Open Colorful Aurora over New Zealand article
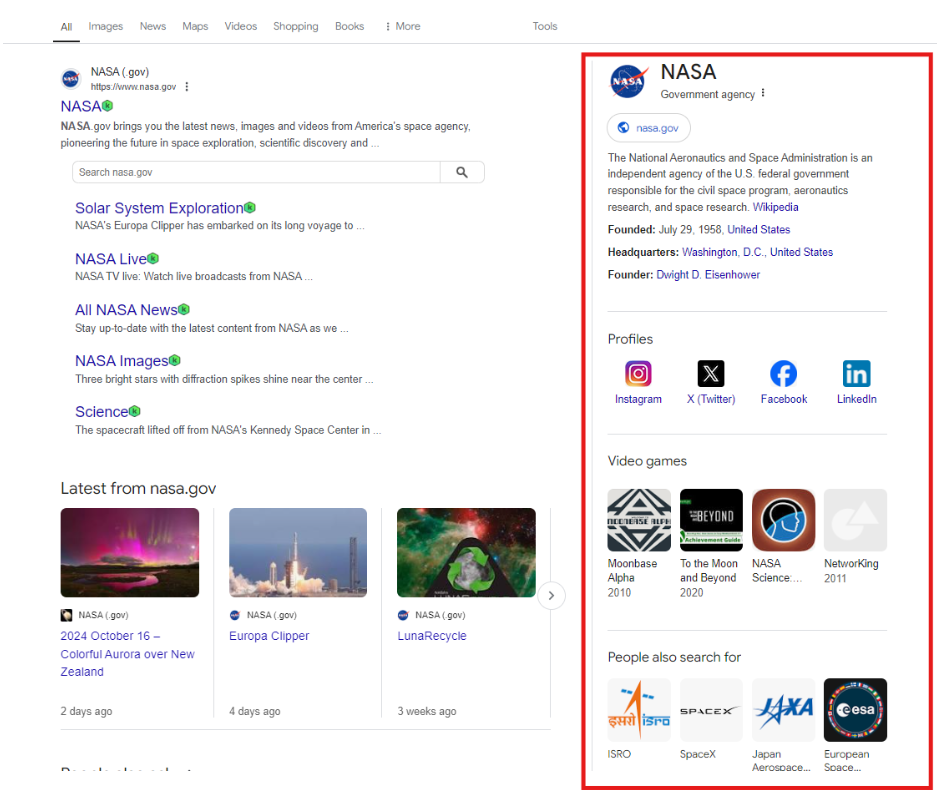The width and height of the screenshot is (937, 793). 127,654
